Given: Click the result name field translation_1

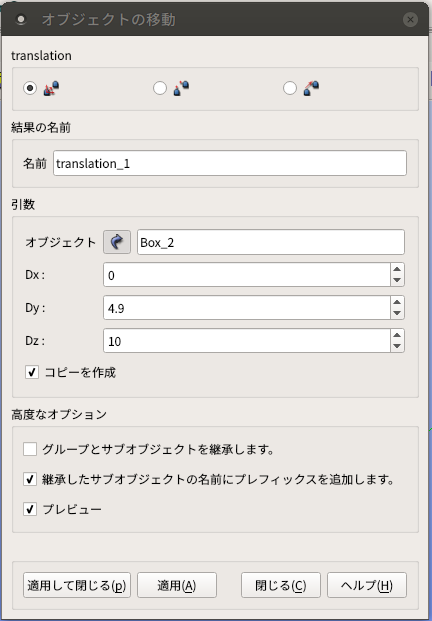Looking at the screenshot, I should [x=230, y=163].
